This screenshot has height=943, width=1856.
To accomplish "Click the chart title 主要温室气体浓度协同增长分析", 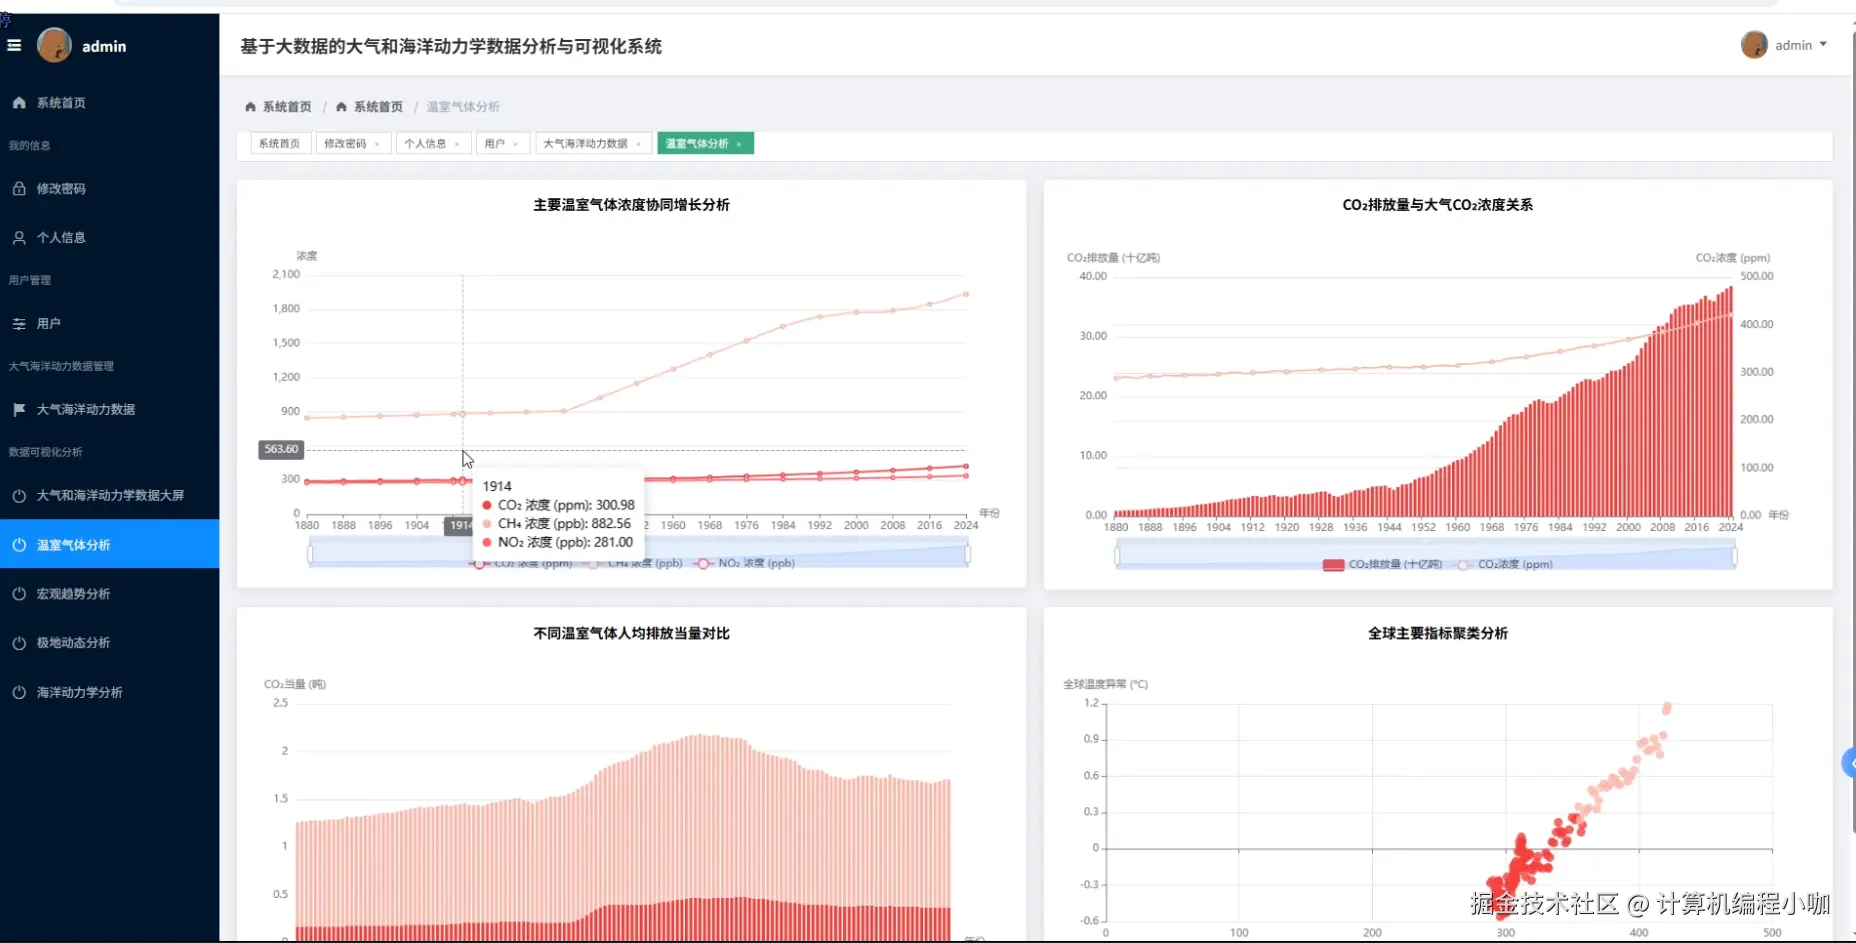I will coord(631,205).
